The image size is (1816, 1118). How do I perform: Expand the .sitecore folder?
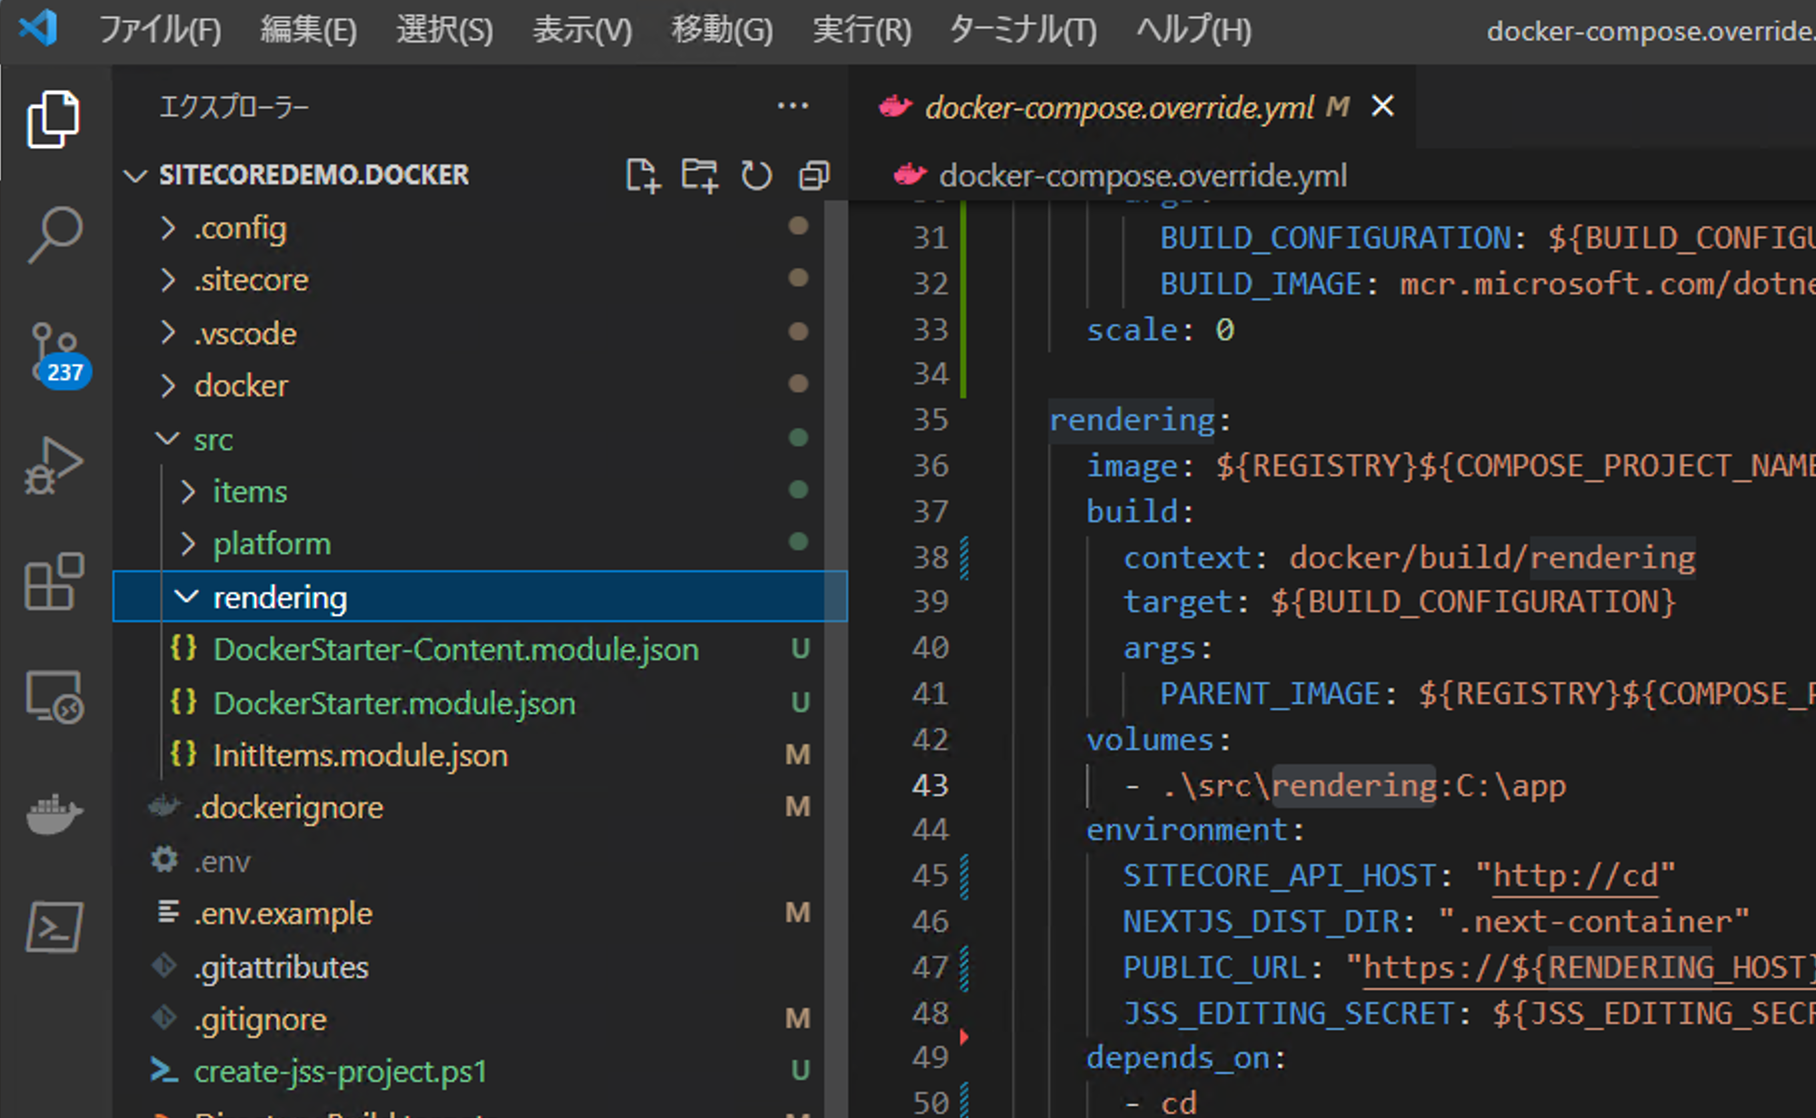click(x=168, y=280)
